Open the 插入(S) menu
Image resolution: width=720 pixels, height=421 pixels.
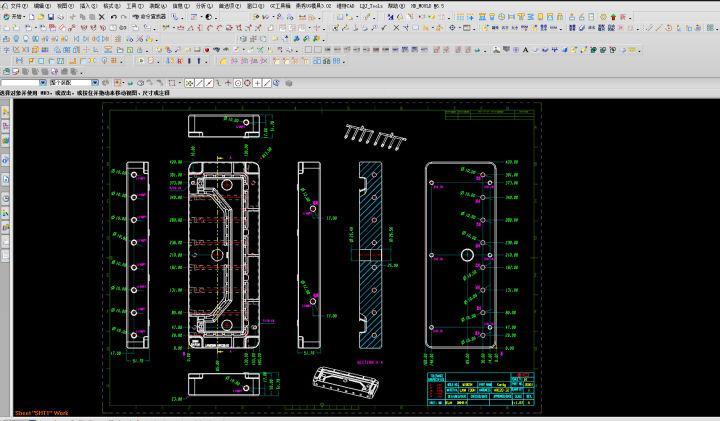click(88, 6)
